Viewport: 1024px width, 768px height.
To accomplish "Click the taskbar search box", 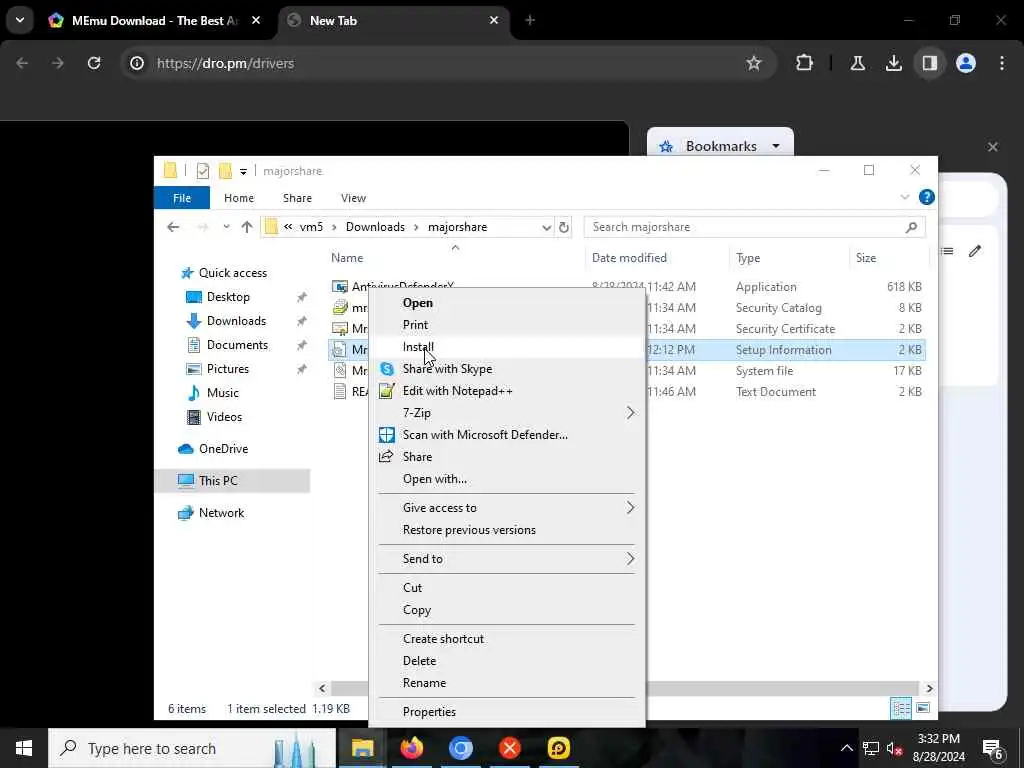I will (192, 748).
